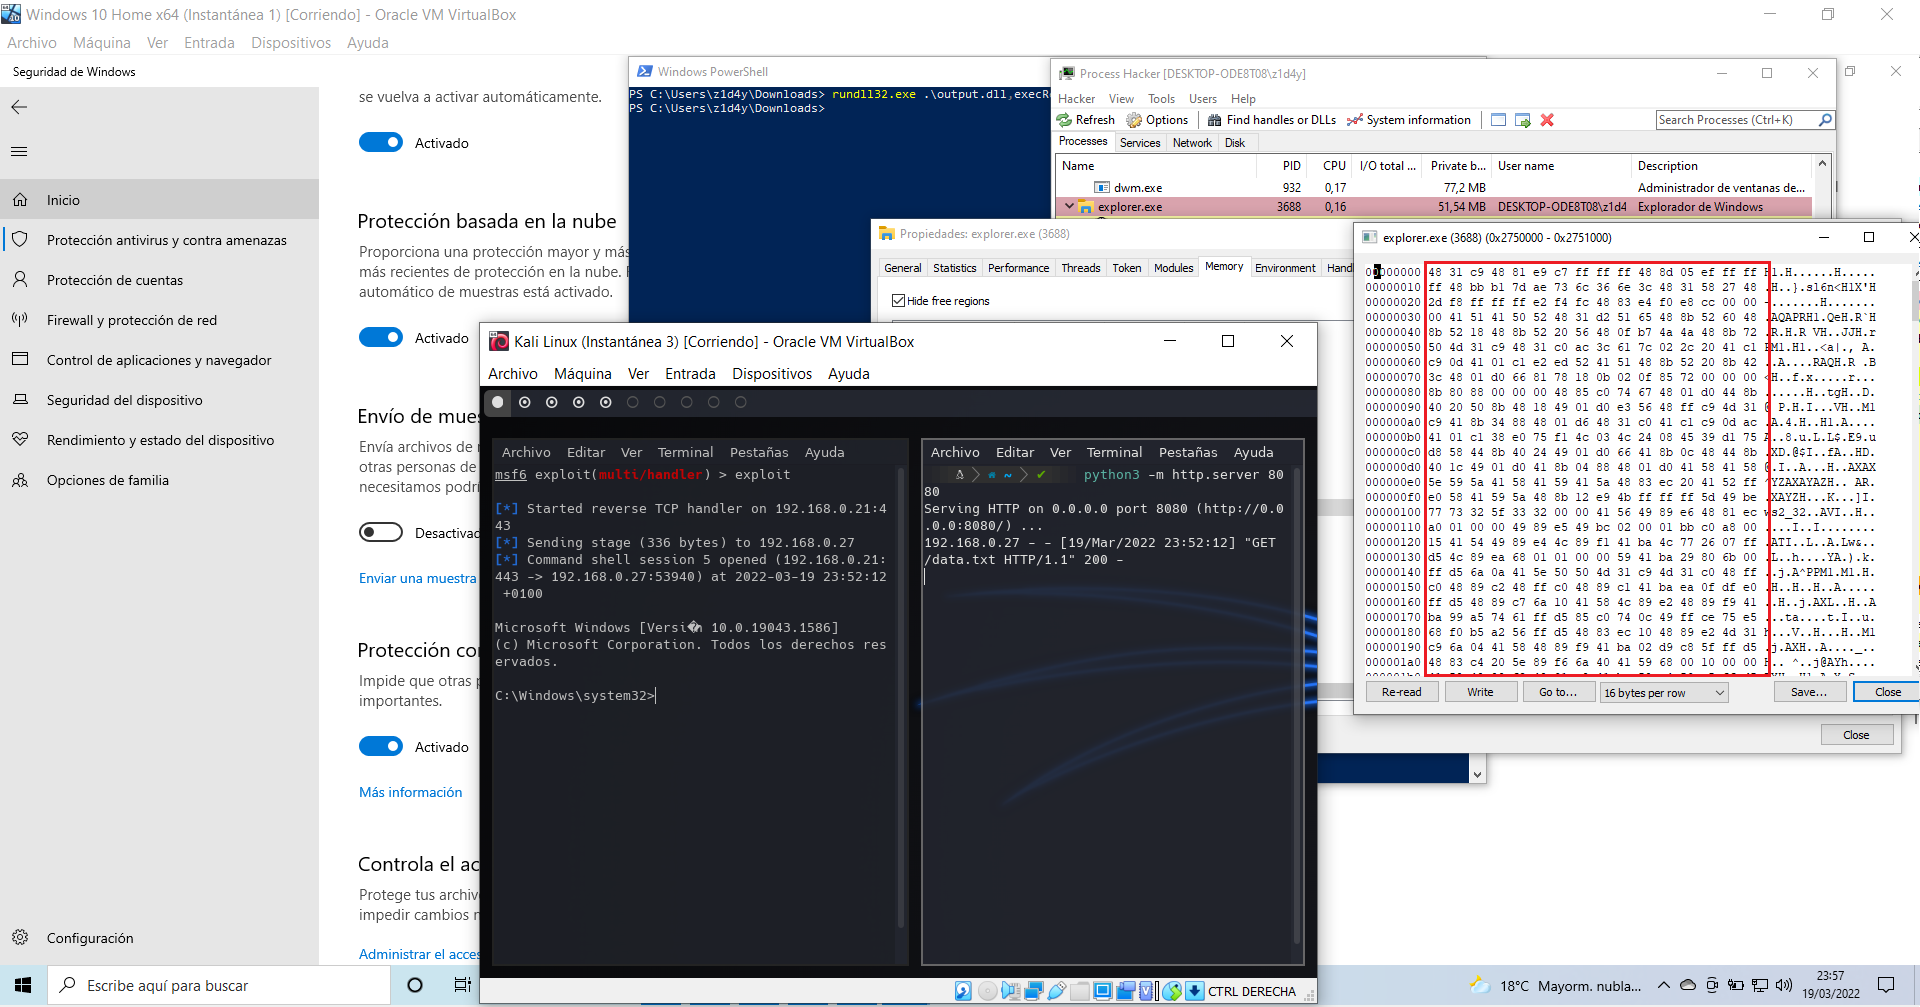Open Seguridad del dispositivo
The height and width of the screenshot is (1007, 1920).
click(x=160, y=400)
